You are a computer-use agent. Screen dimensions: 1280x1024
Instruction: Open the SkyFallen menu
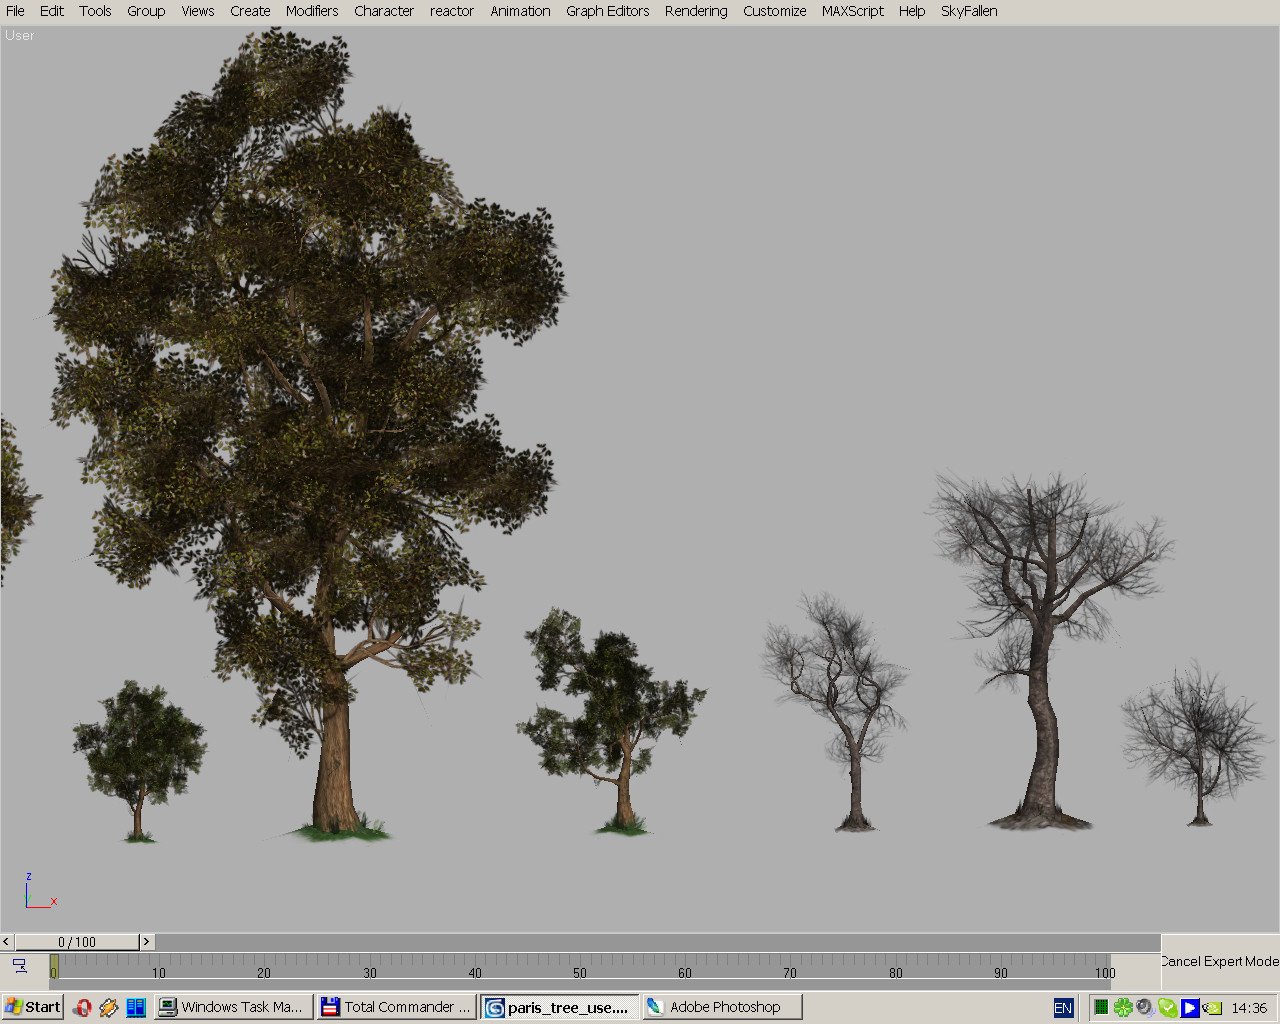click(968, 11)
